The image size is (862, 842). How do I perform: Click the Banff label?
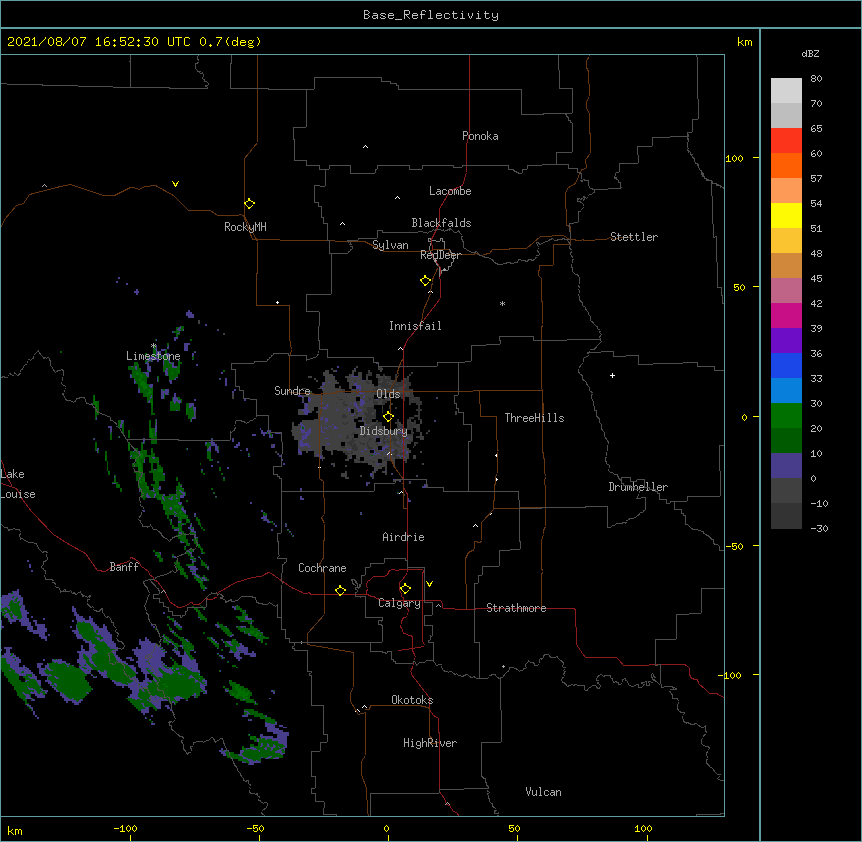[x=124, y=567]
